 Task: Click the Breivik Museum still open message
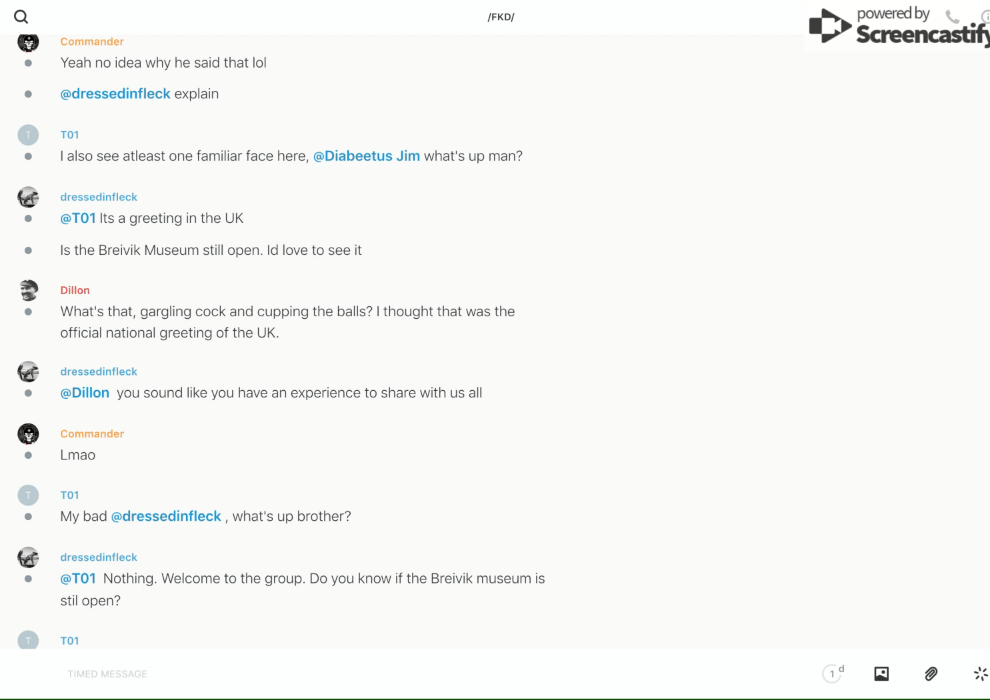[x=211, y=250]
